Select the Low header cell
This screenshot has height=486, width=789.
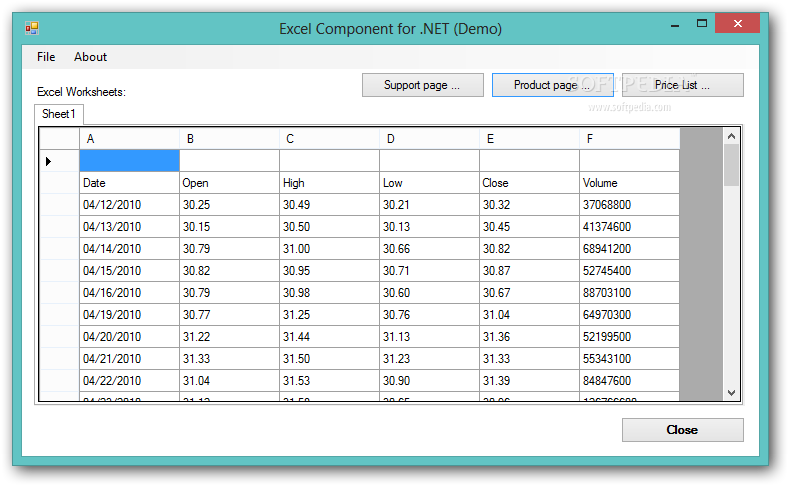click(430, 183)
